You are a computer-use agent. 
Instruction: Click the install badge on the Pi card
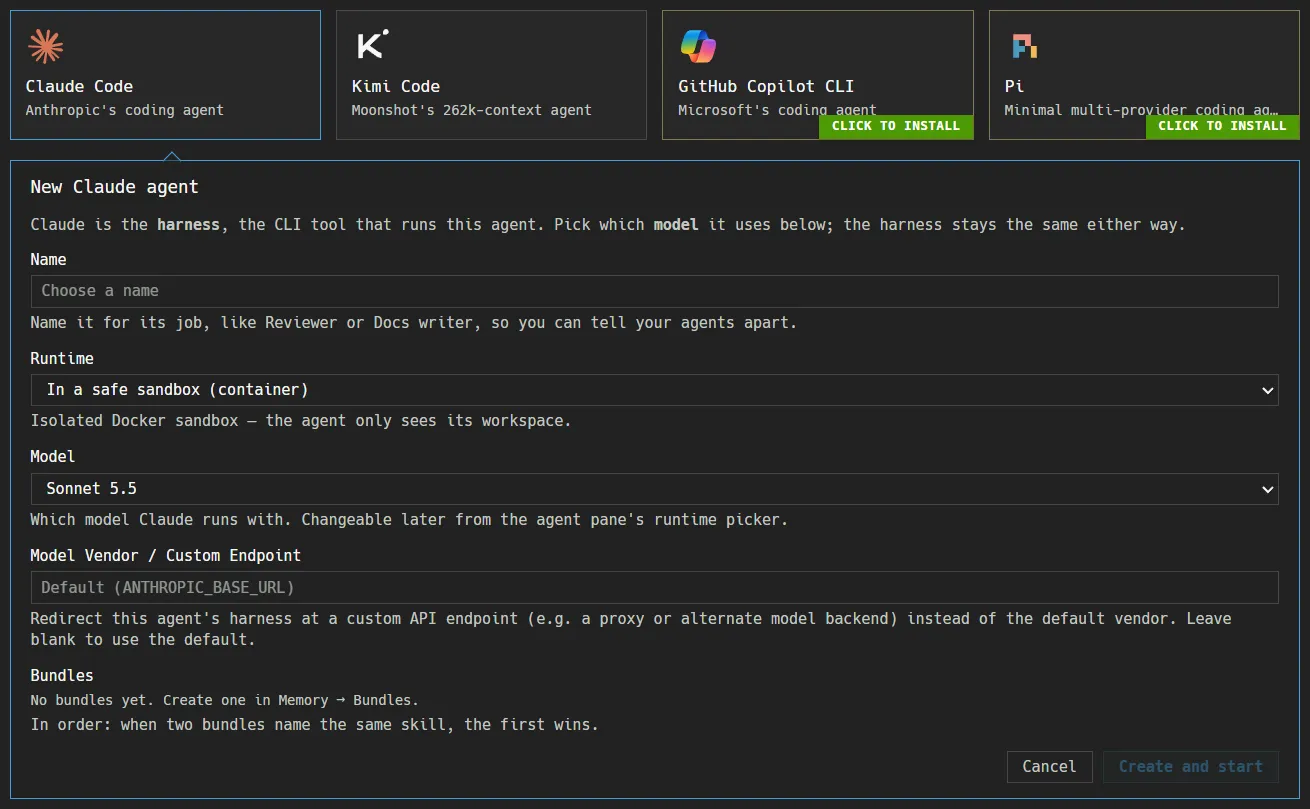[x=1222, y=126]
